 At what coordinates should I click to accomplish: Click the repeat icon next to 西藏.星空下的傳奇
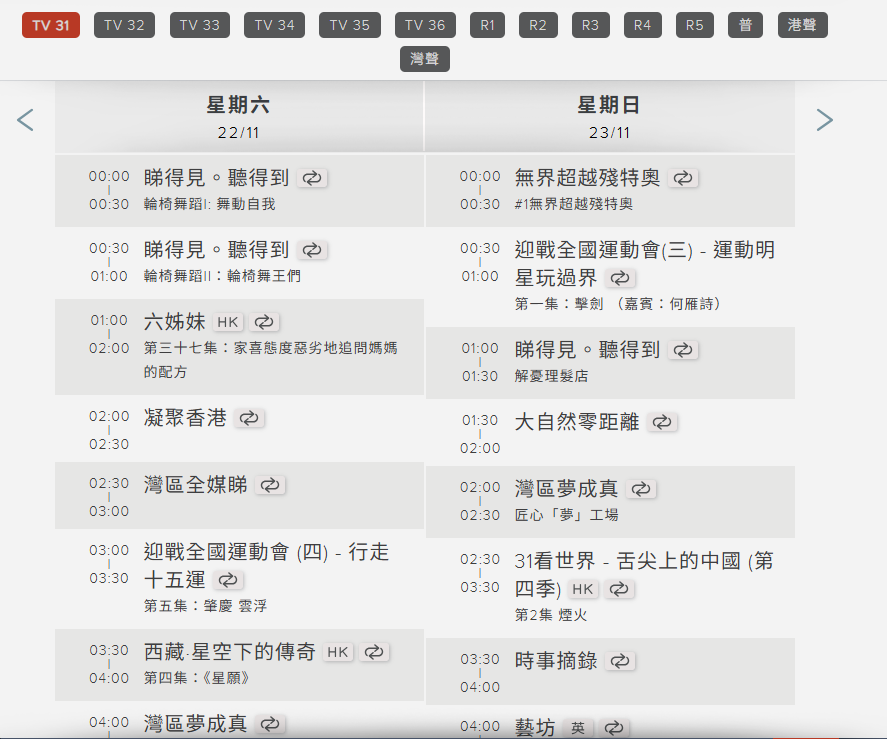(374, 650)
